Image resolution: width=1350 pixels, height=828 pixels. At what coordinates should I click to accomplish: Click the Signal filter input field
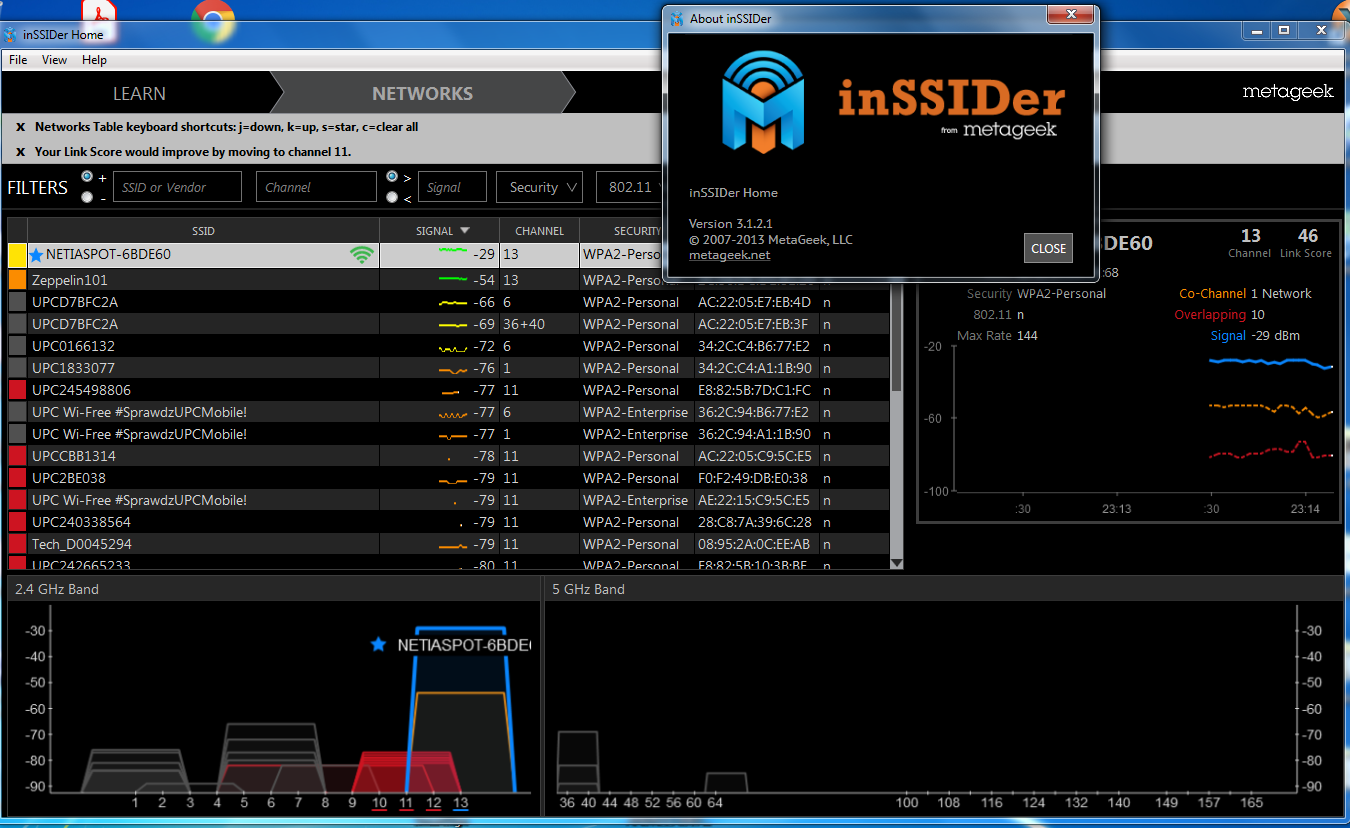tap(452, 187)
